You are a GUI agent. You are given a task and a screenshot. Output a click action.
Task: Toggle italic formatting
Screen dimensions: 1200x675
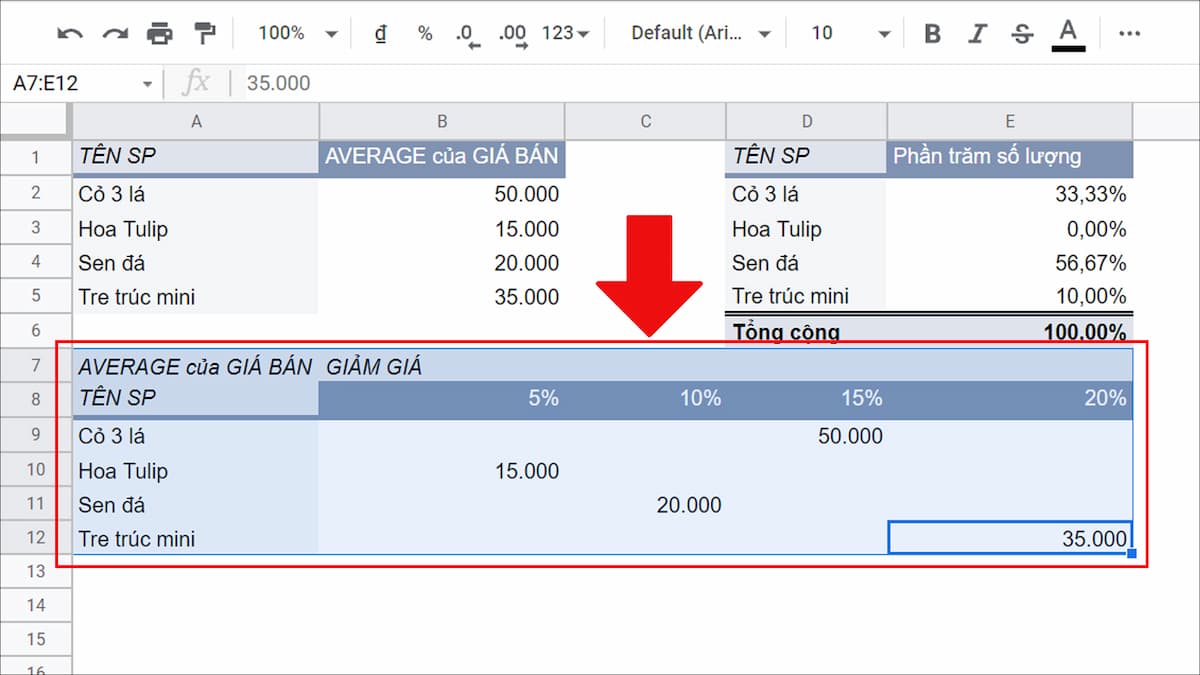[x=977, y=34]
